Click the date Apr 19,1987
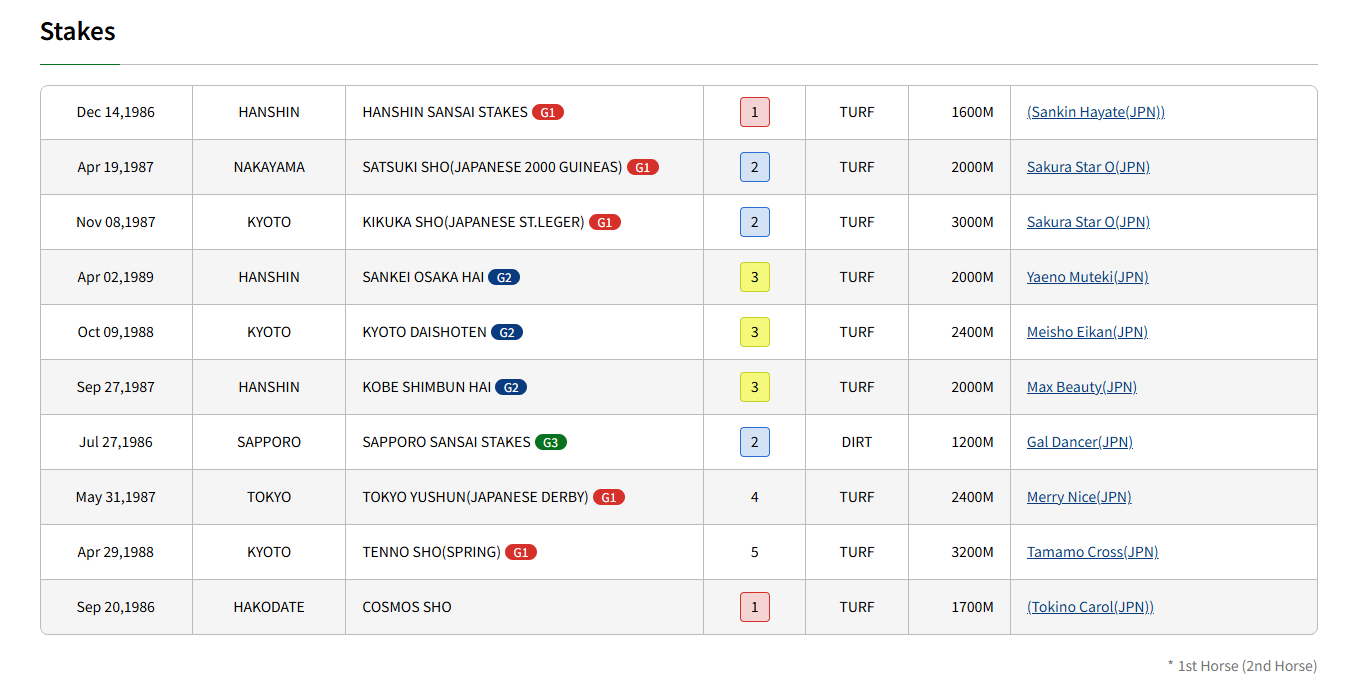This screenshot has width=1370, height=686. pyautogui.click(x=116, y=167)
